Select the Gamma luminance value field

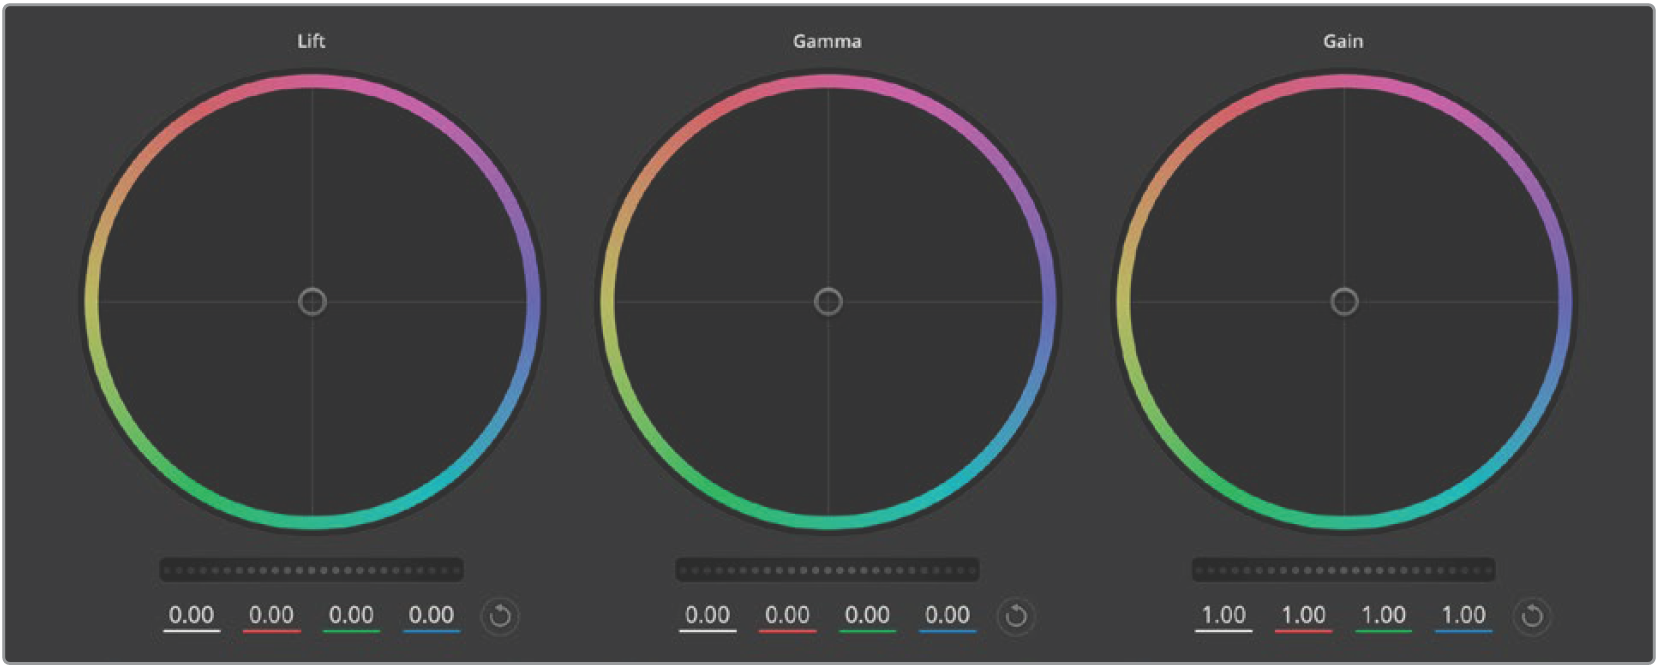click(707, 616)
